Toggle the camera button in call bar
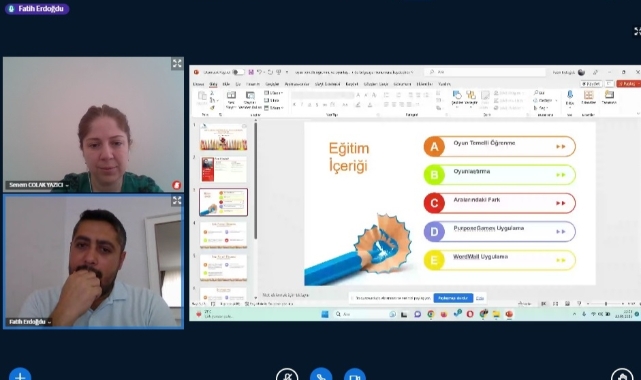 [x=354, y=376]
